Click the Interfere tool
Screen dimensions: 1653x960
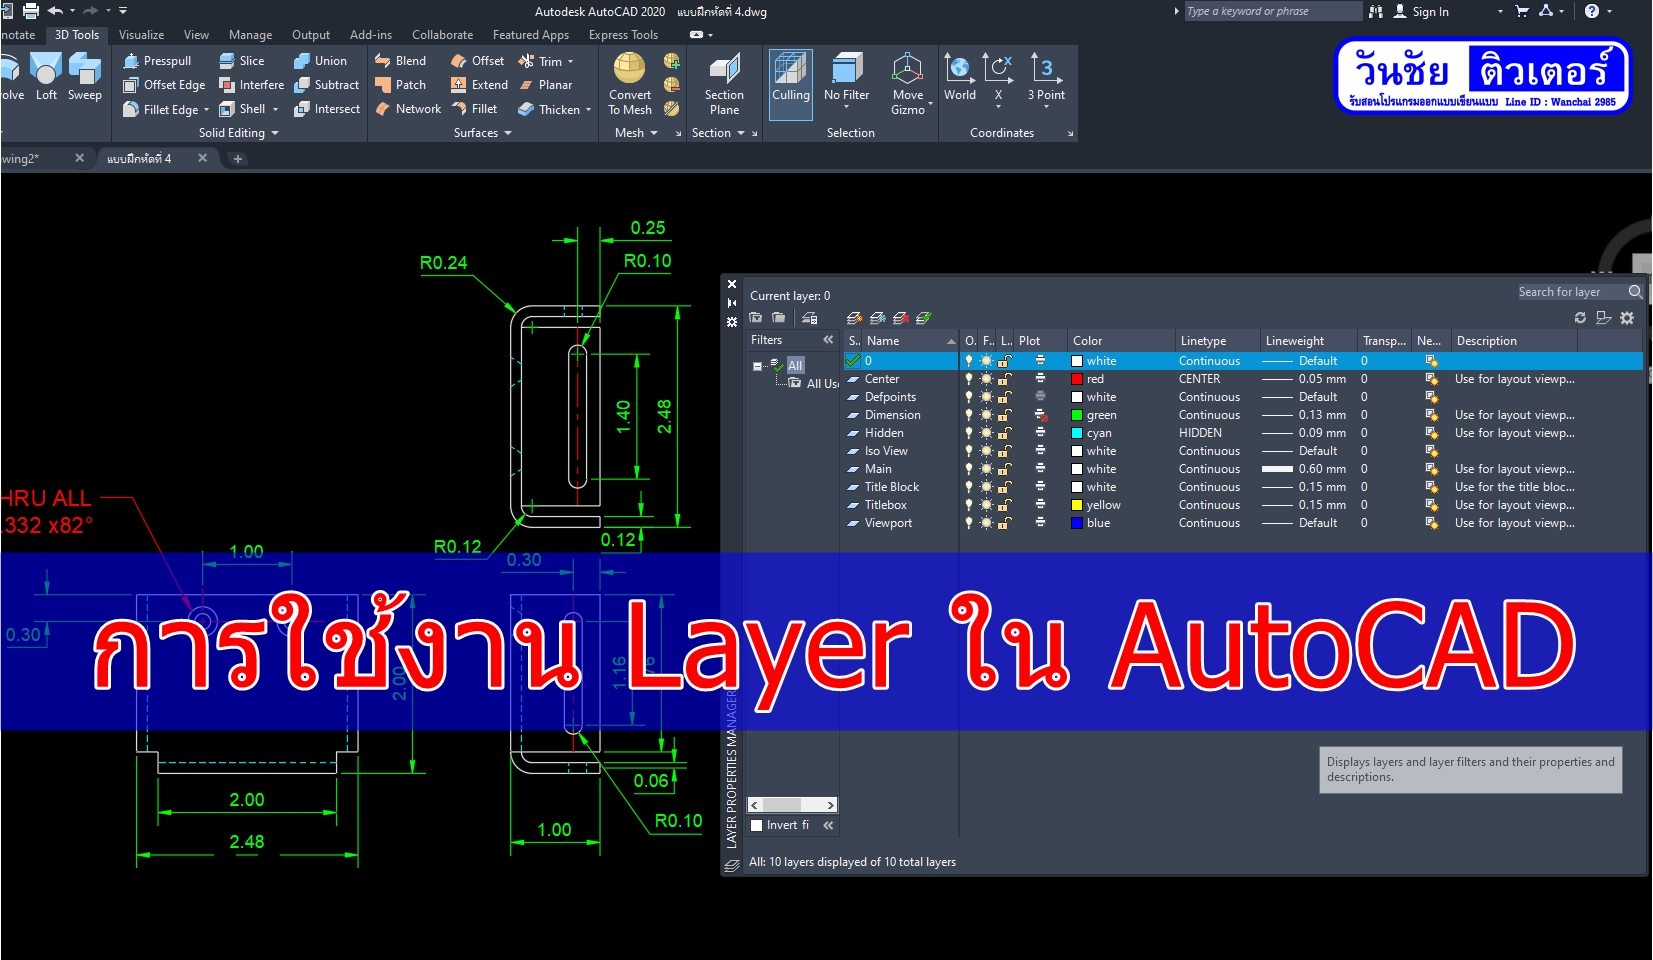[251, 85]
